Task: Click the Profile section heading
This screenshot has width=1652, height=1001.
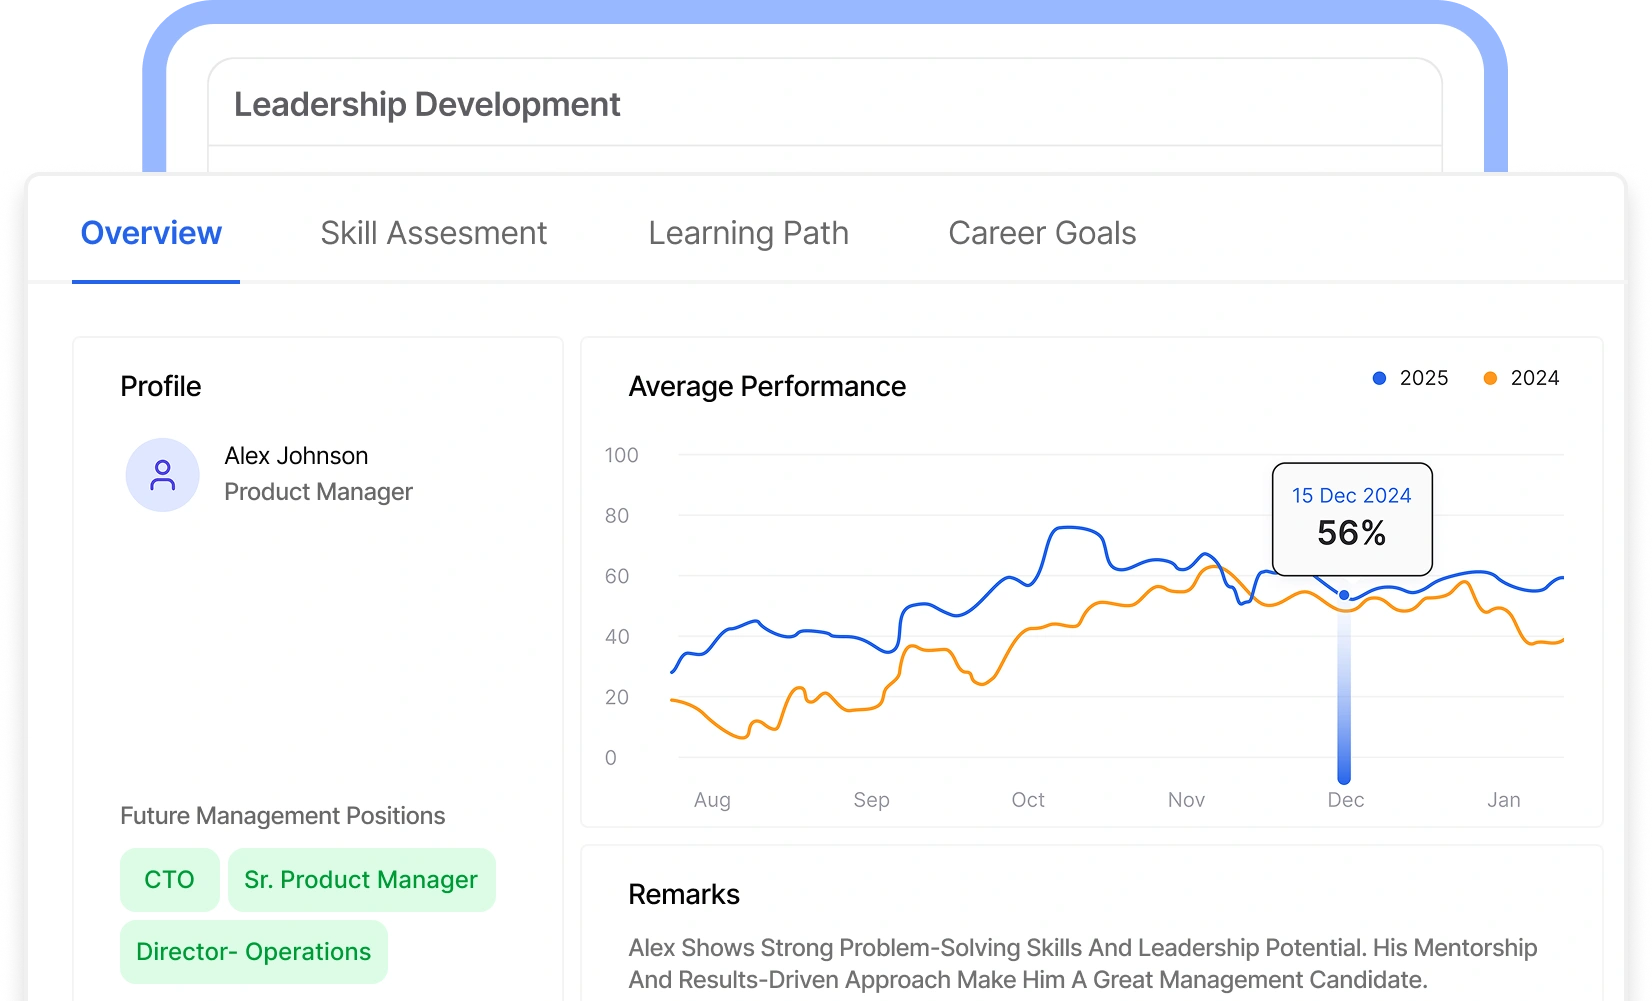Action: coord(161,387)
